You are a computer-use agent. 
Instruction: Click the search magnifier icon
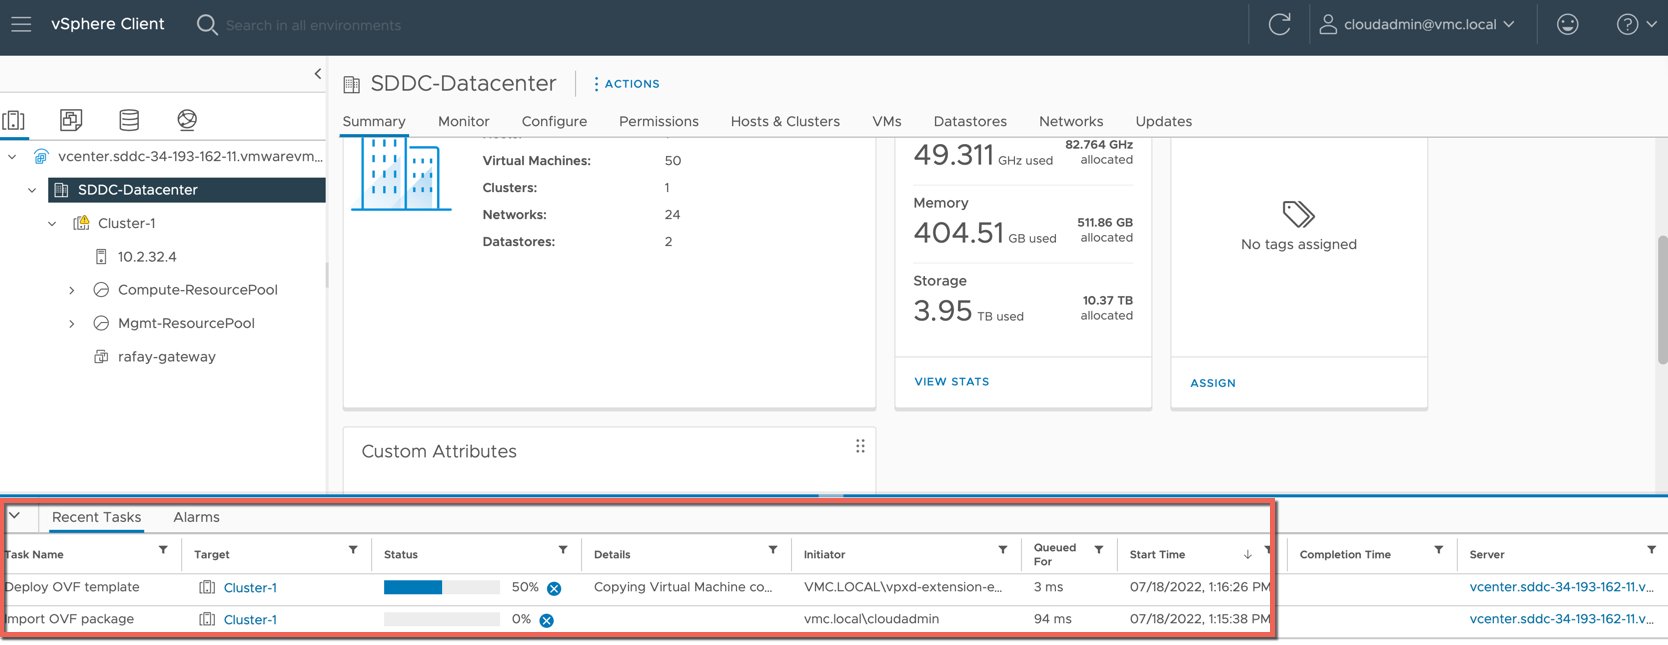pos(207,25)
